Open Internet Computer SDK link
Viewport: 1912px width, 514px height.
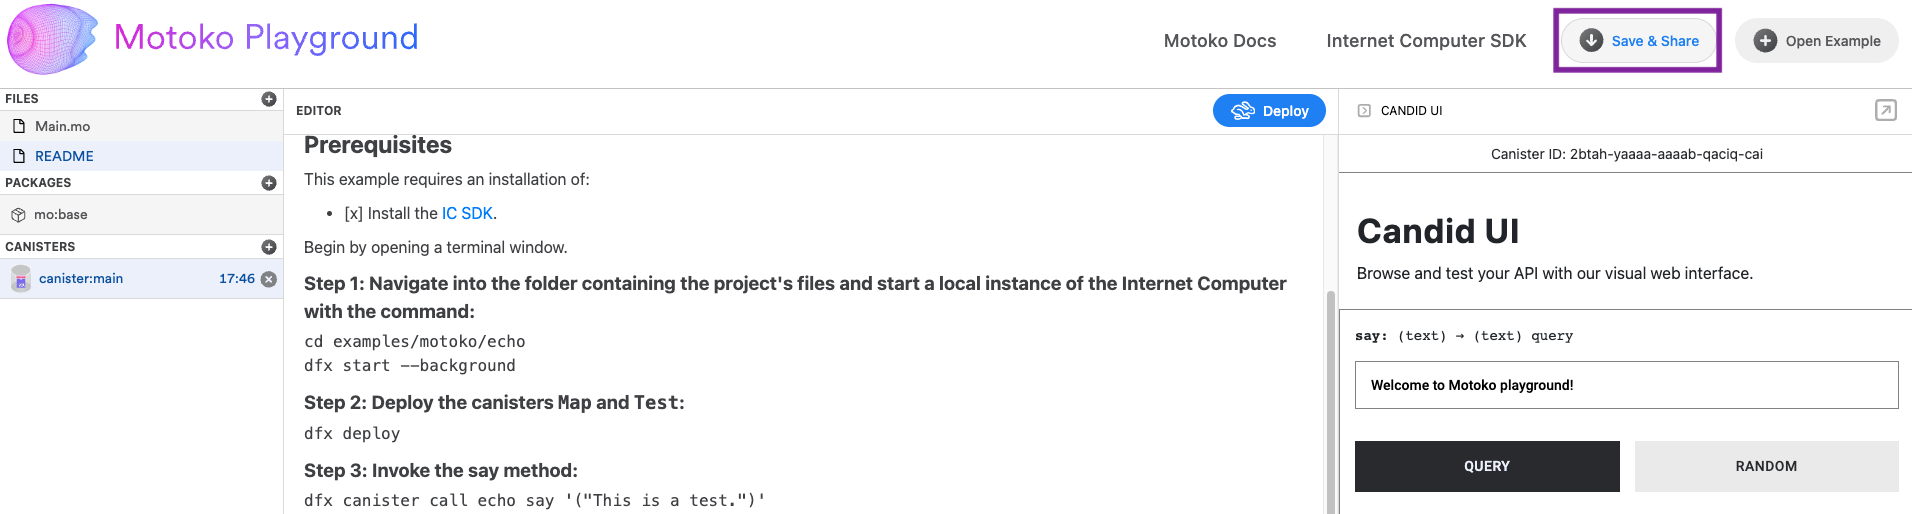1426,41
